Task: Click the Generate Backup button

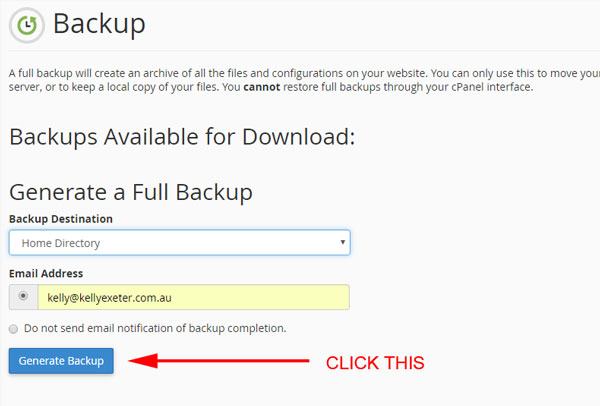Action: point(61,361)
